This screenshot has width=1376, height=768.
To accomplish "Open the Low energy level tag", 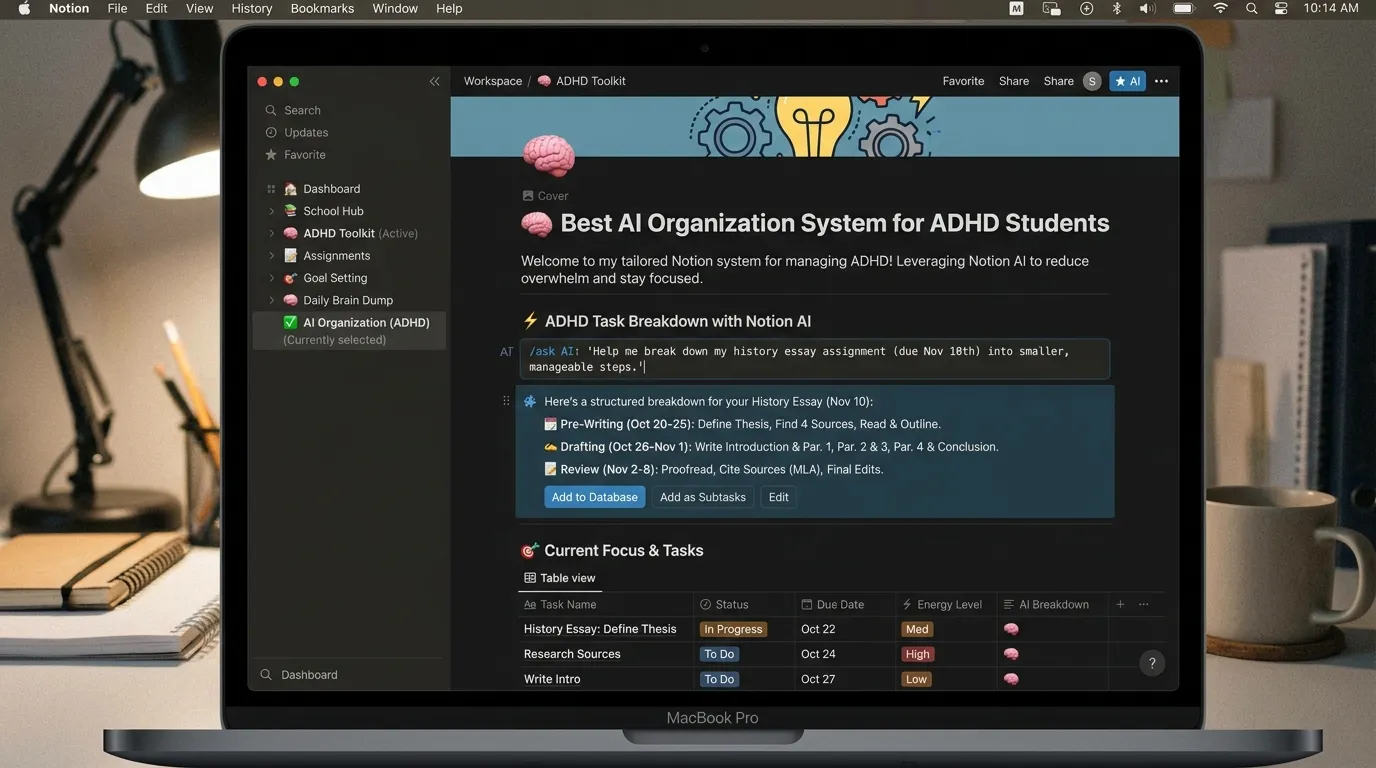I will tap(917, 679).
